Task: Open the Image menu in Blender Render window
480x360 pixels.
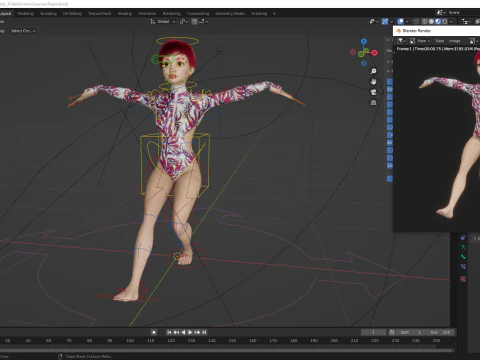Action: click(x=454, y=41)
